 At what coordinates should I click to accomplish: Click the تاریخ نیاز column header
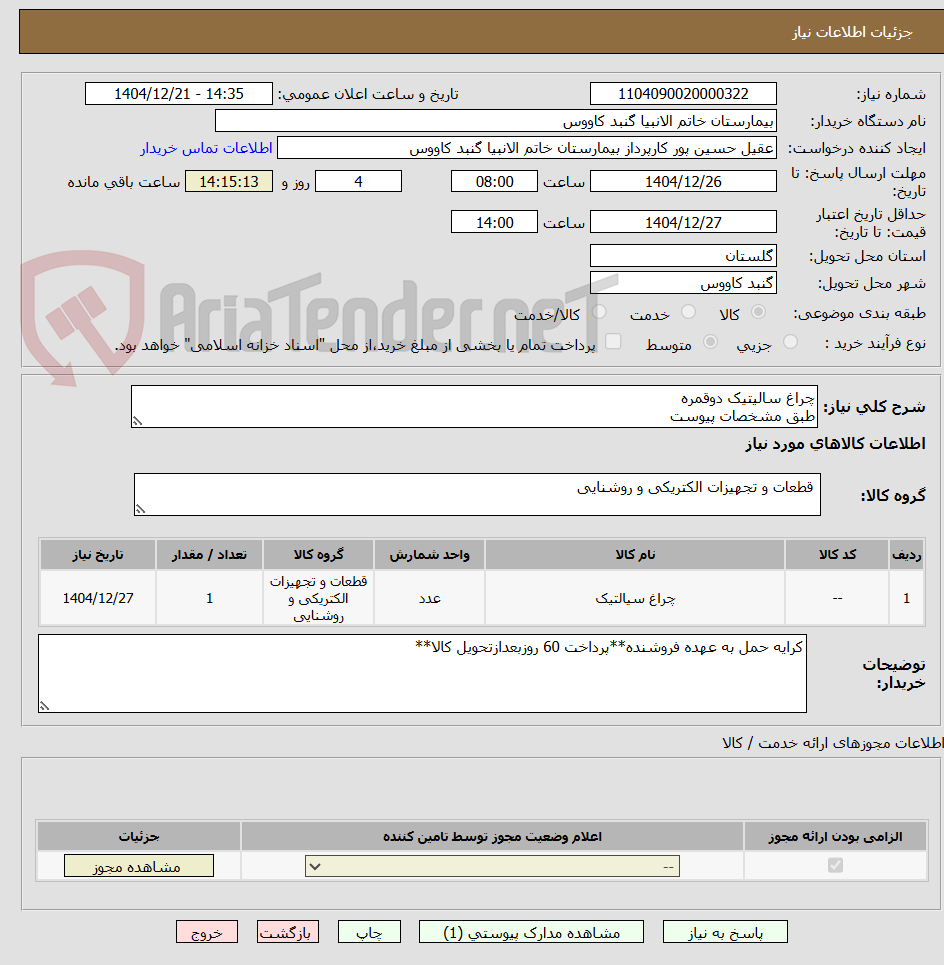98,555
